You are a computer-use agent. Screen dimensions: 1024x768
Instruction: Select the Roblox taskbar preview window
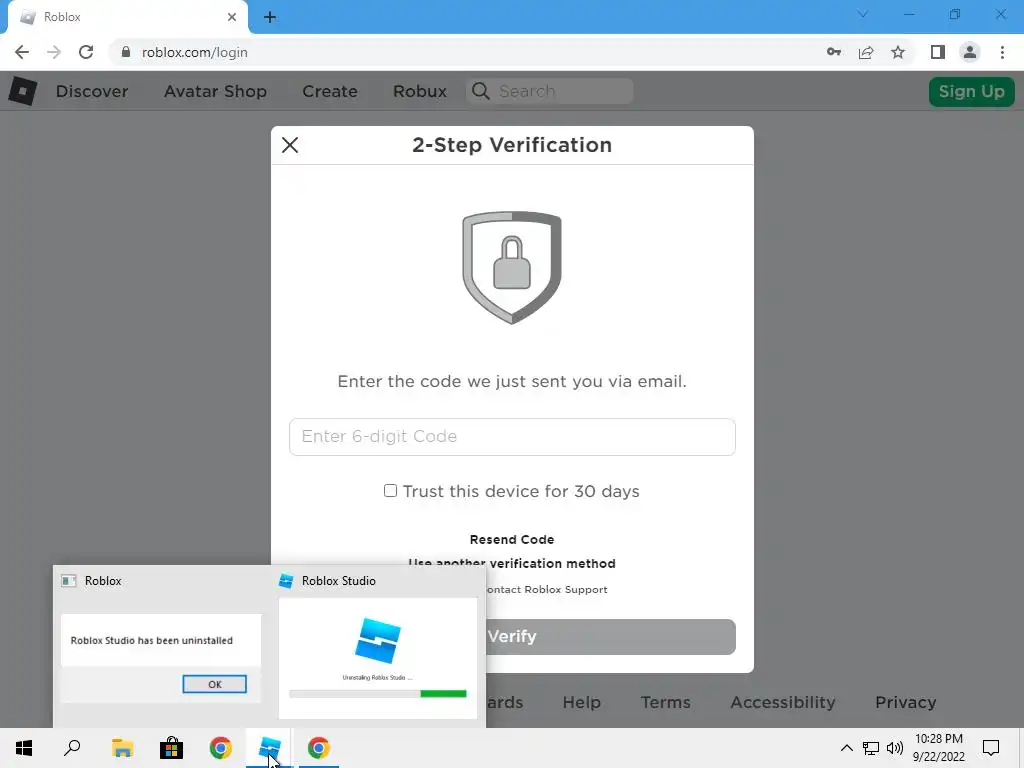[x=161, y=647]
